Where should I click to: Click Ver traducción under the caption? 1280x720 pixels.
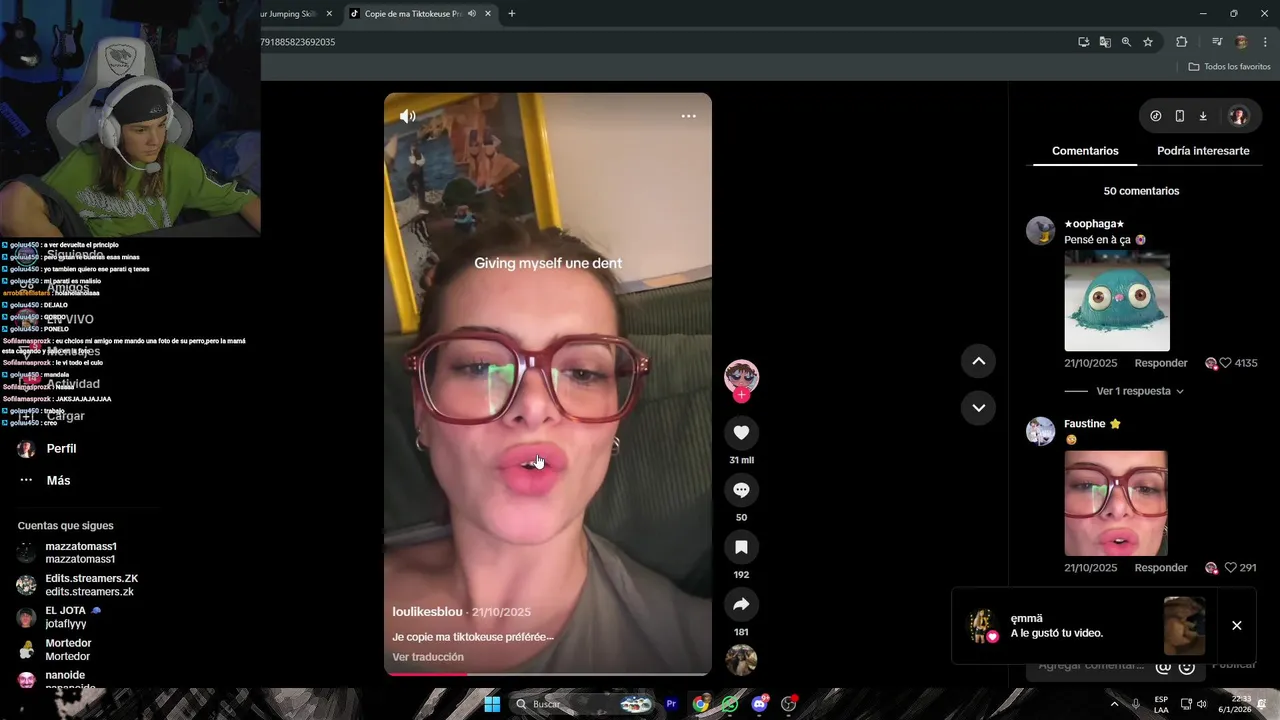pos(428,657)
